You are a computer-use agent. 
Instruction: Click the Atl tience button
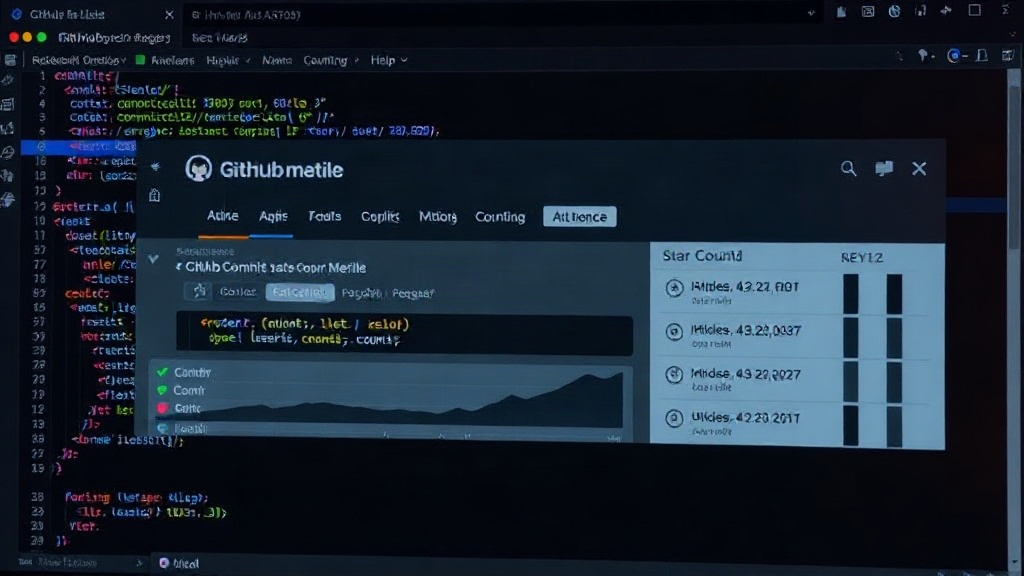[579, 217]
